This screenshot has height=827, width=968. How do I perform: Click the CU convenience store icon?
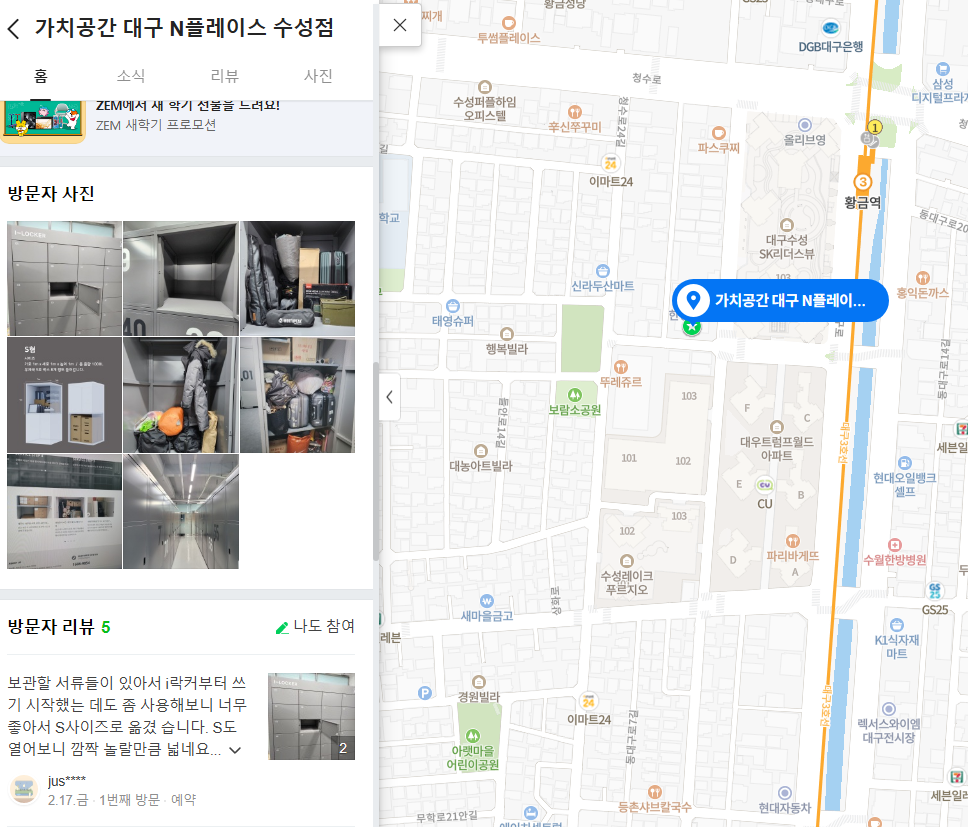coord(765,485)
